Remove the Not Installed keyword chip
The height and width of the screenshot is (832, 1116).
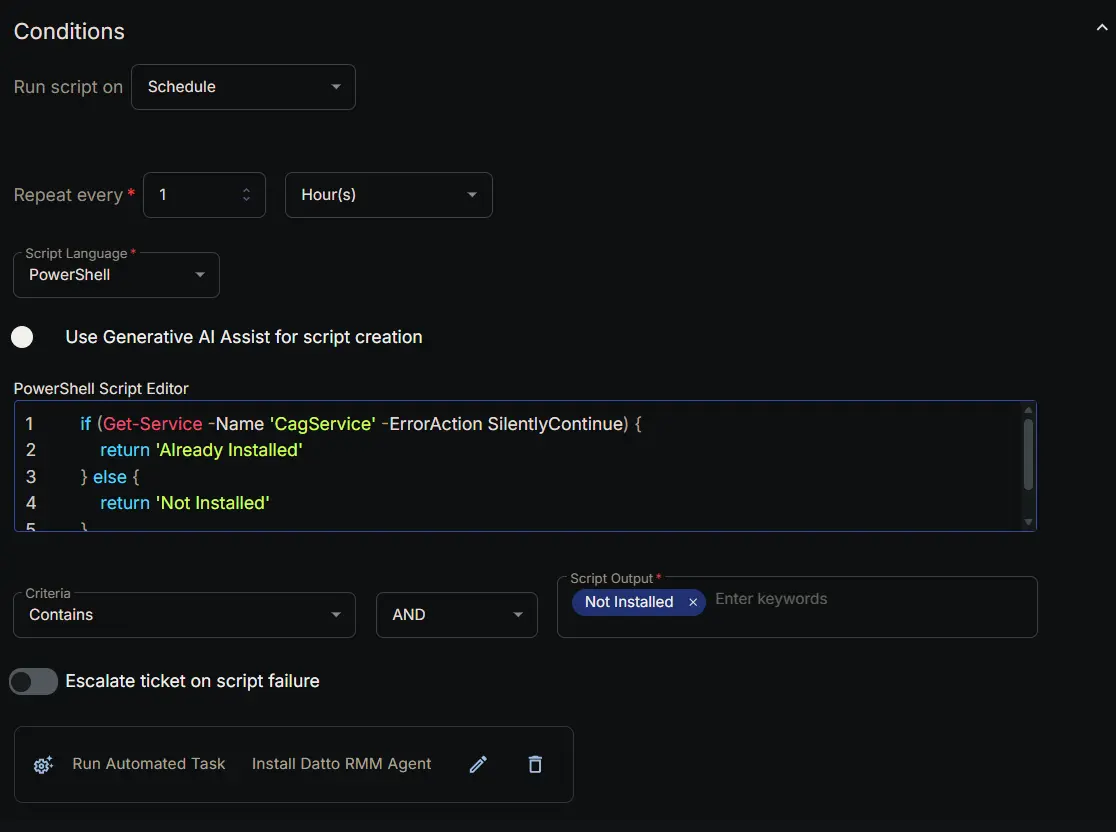coord(693,602)
